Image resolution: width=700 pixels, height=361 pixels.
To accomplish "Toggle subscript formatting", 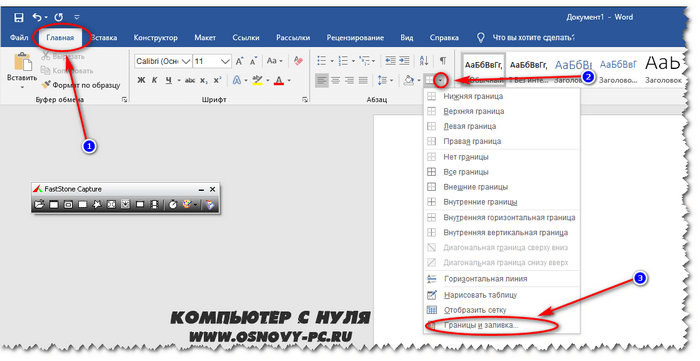I will click(204, 80).
